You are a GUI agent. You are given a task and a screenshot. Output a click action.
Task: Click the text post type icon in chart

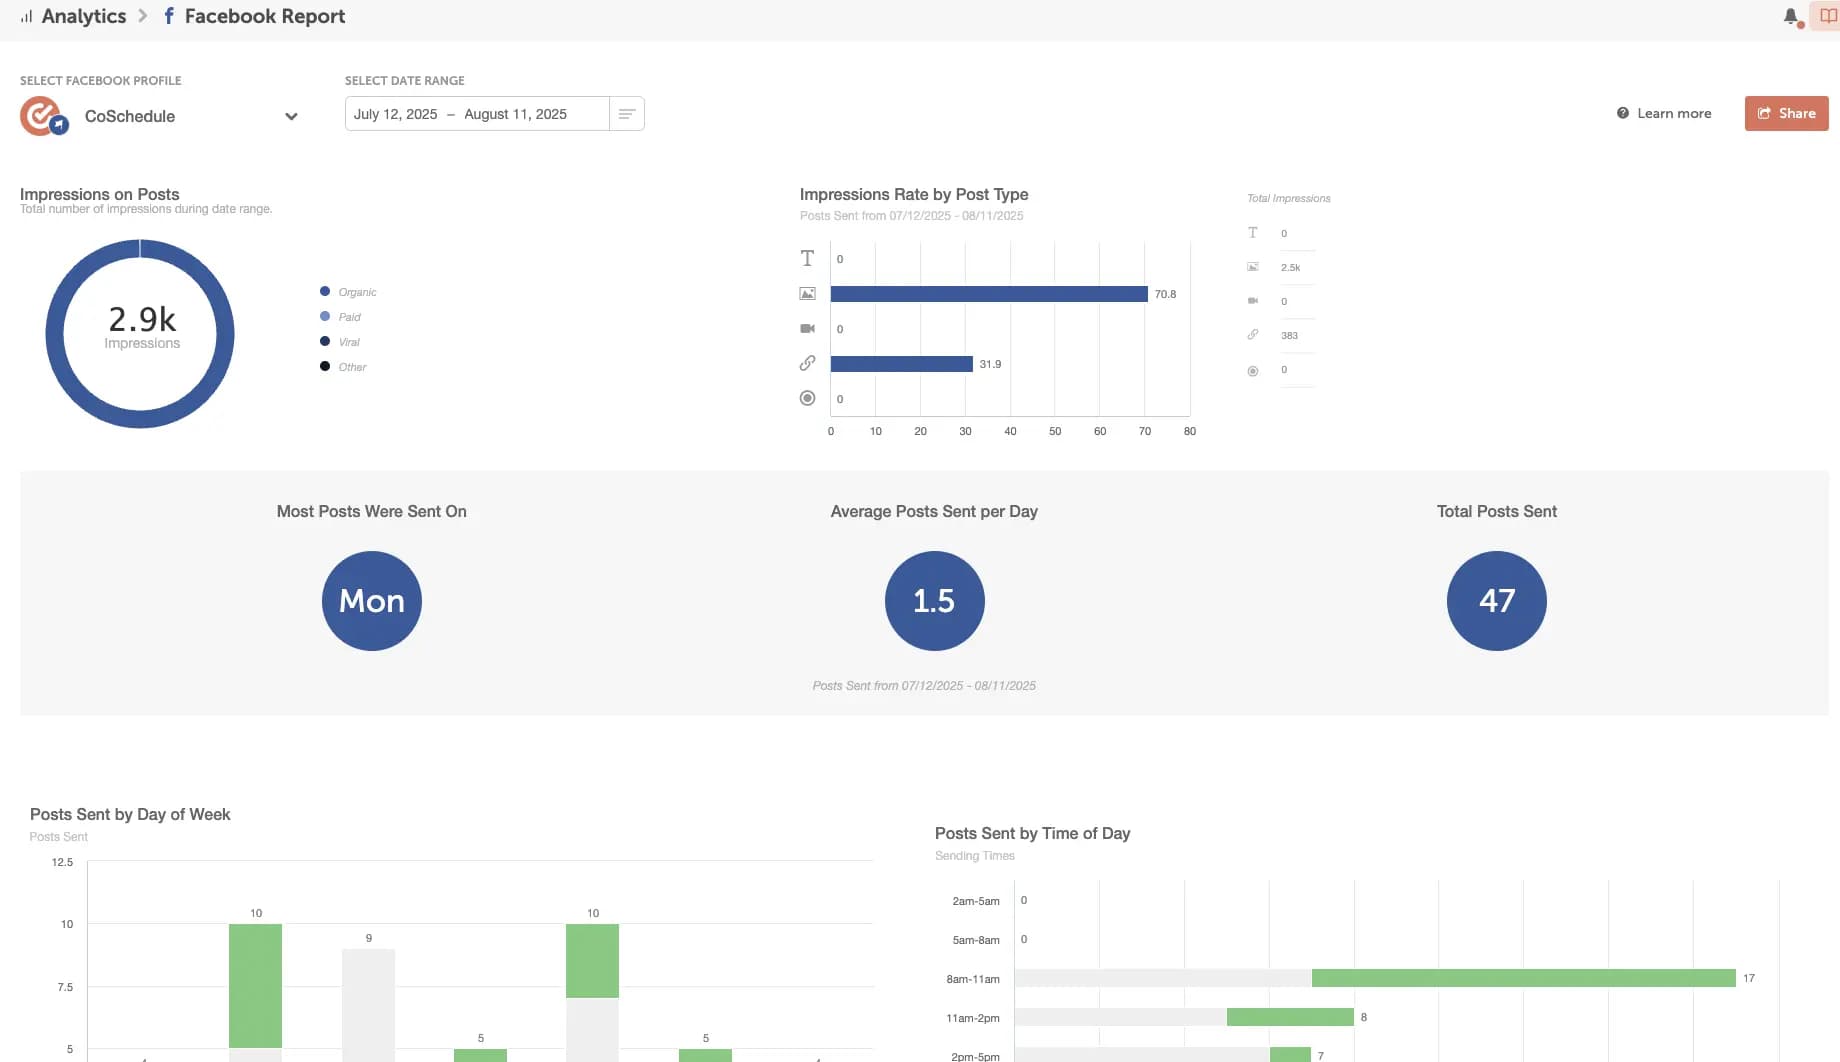(x=807, y=259)
